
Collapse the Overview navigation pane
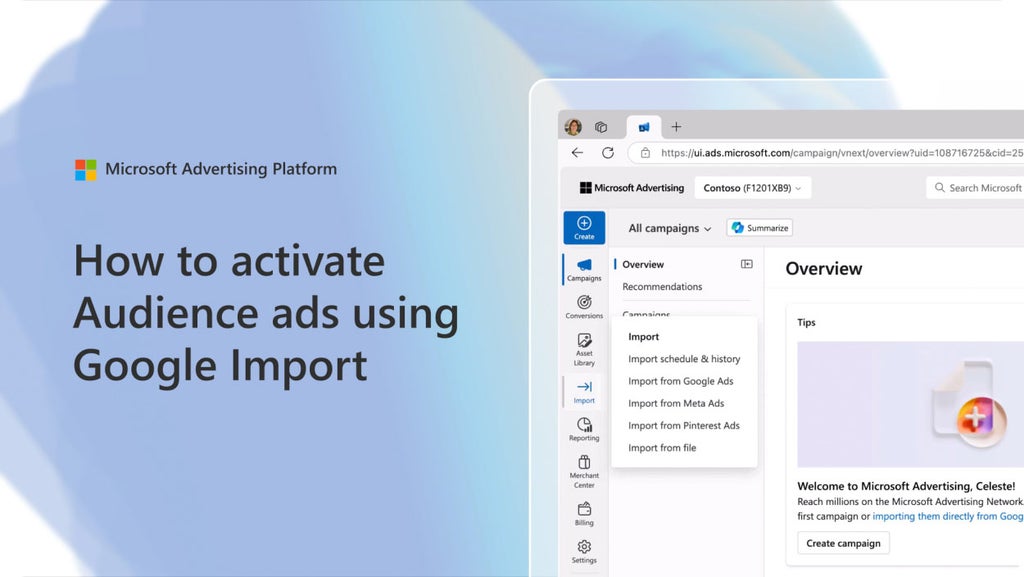coord(745,263)
